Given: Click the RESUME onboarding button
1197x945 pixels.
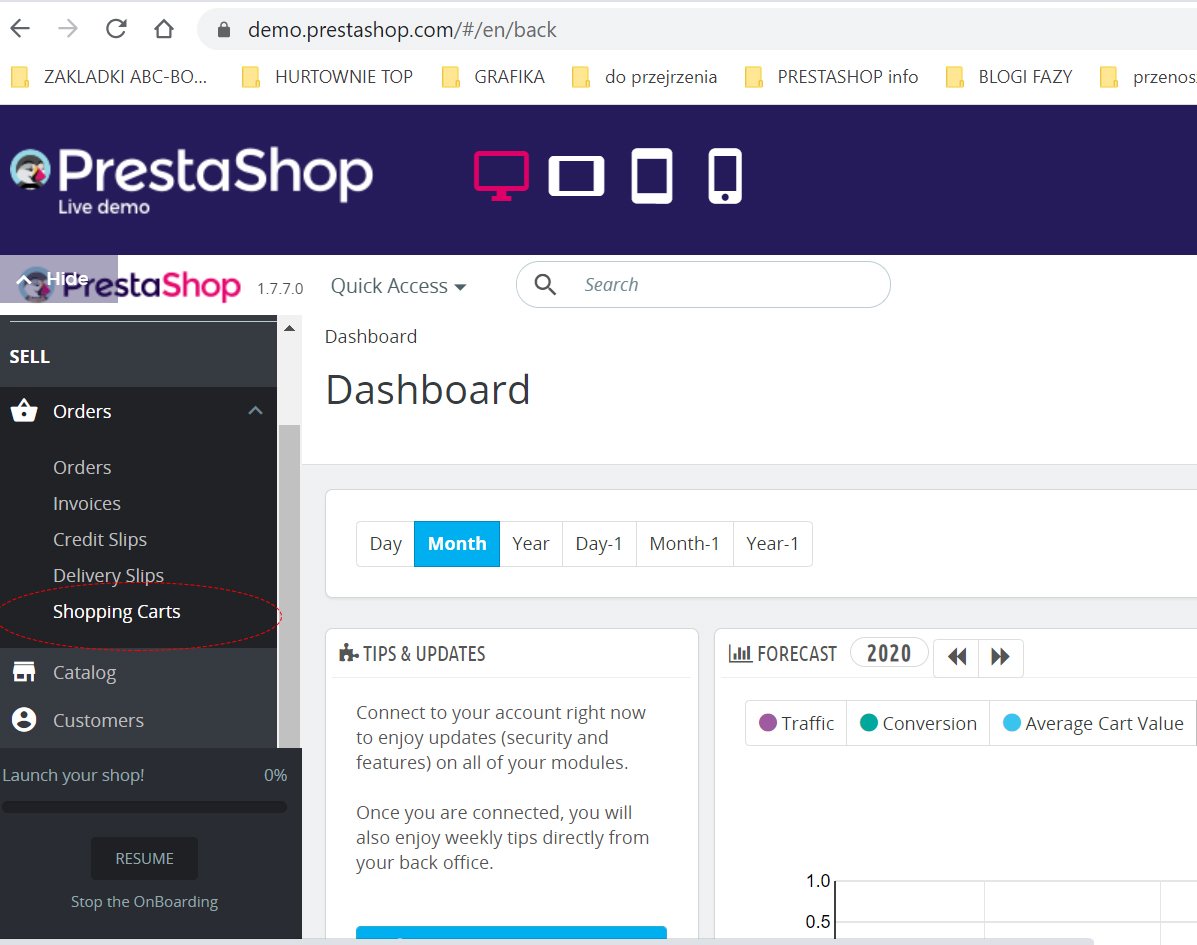Looking at the screenshot, I should [144, 858].
